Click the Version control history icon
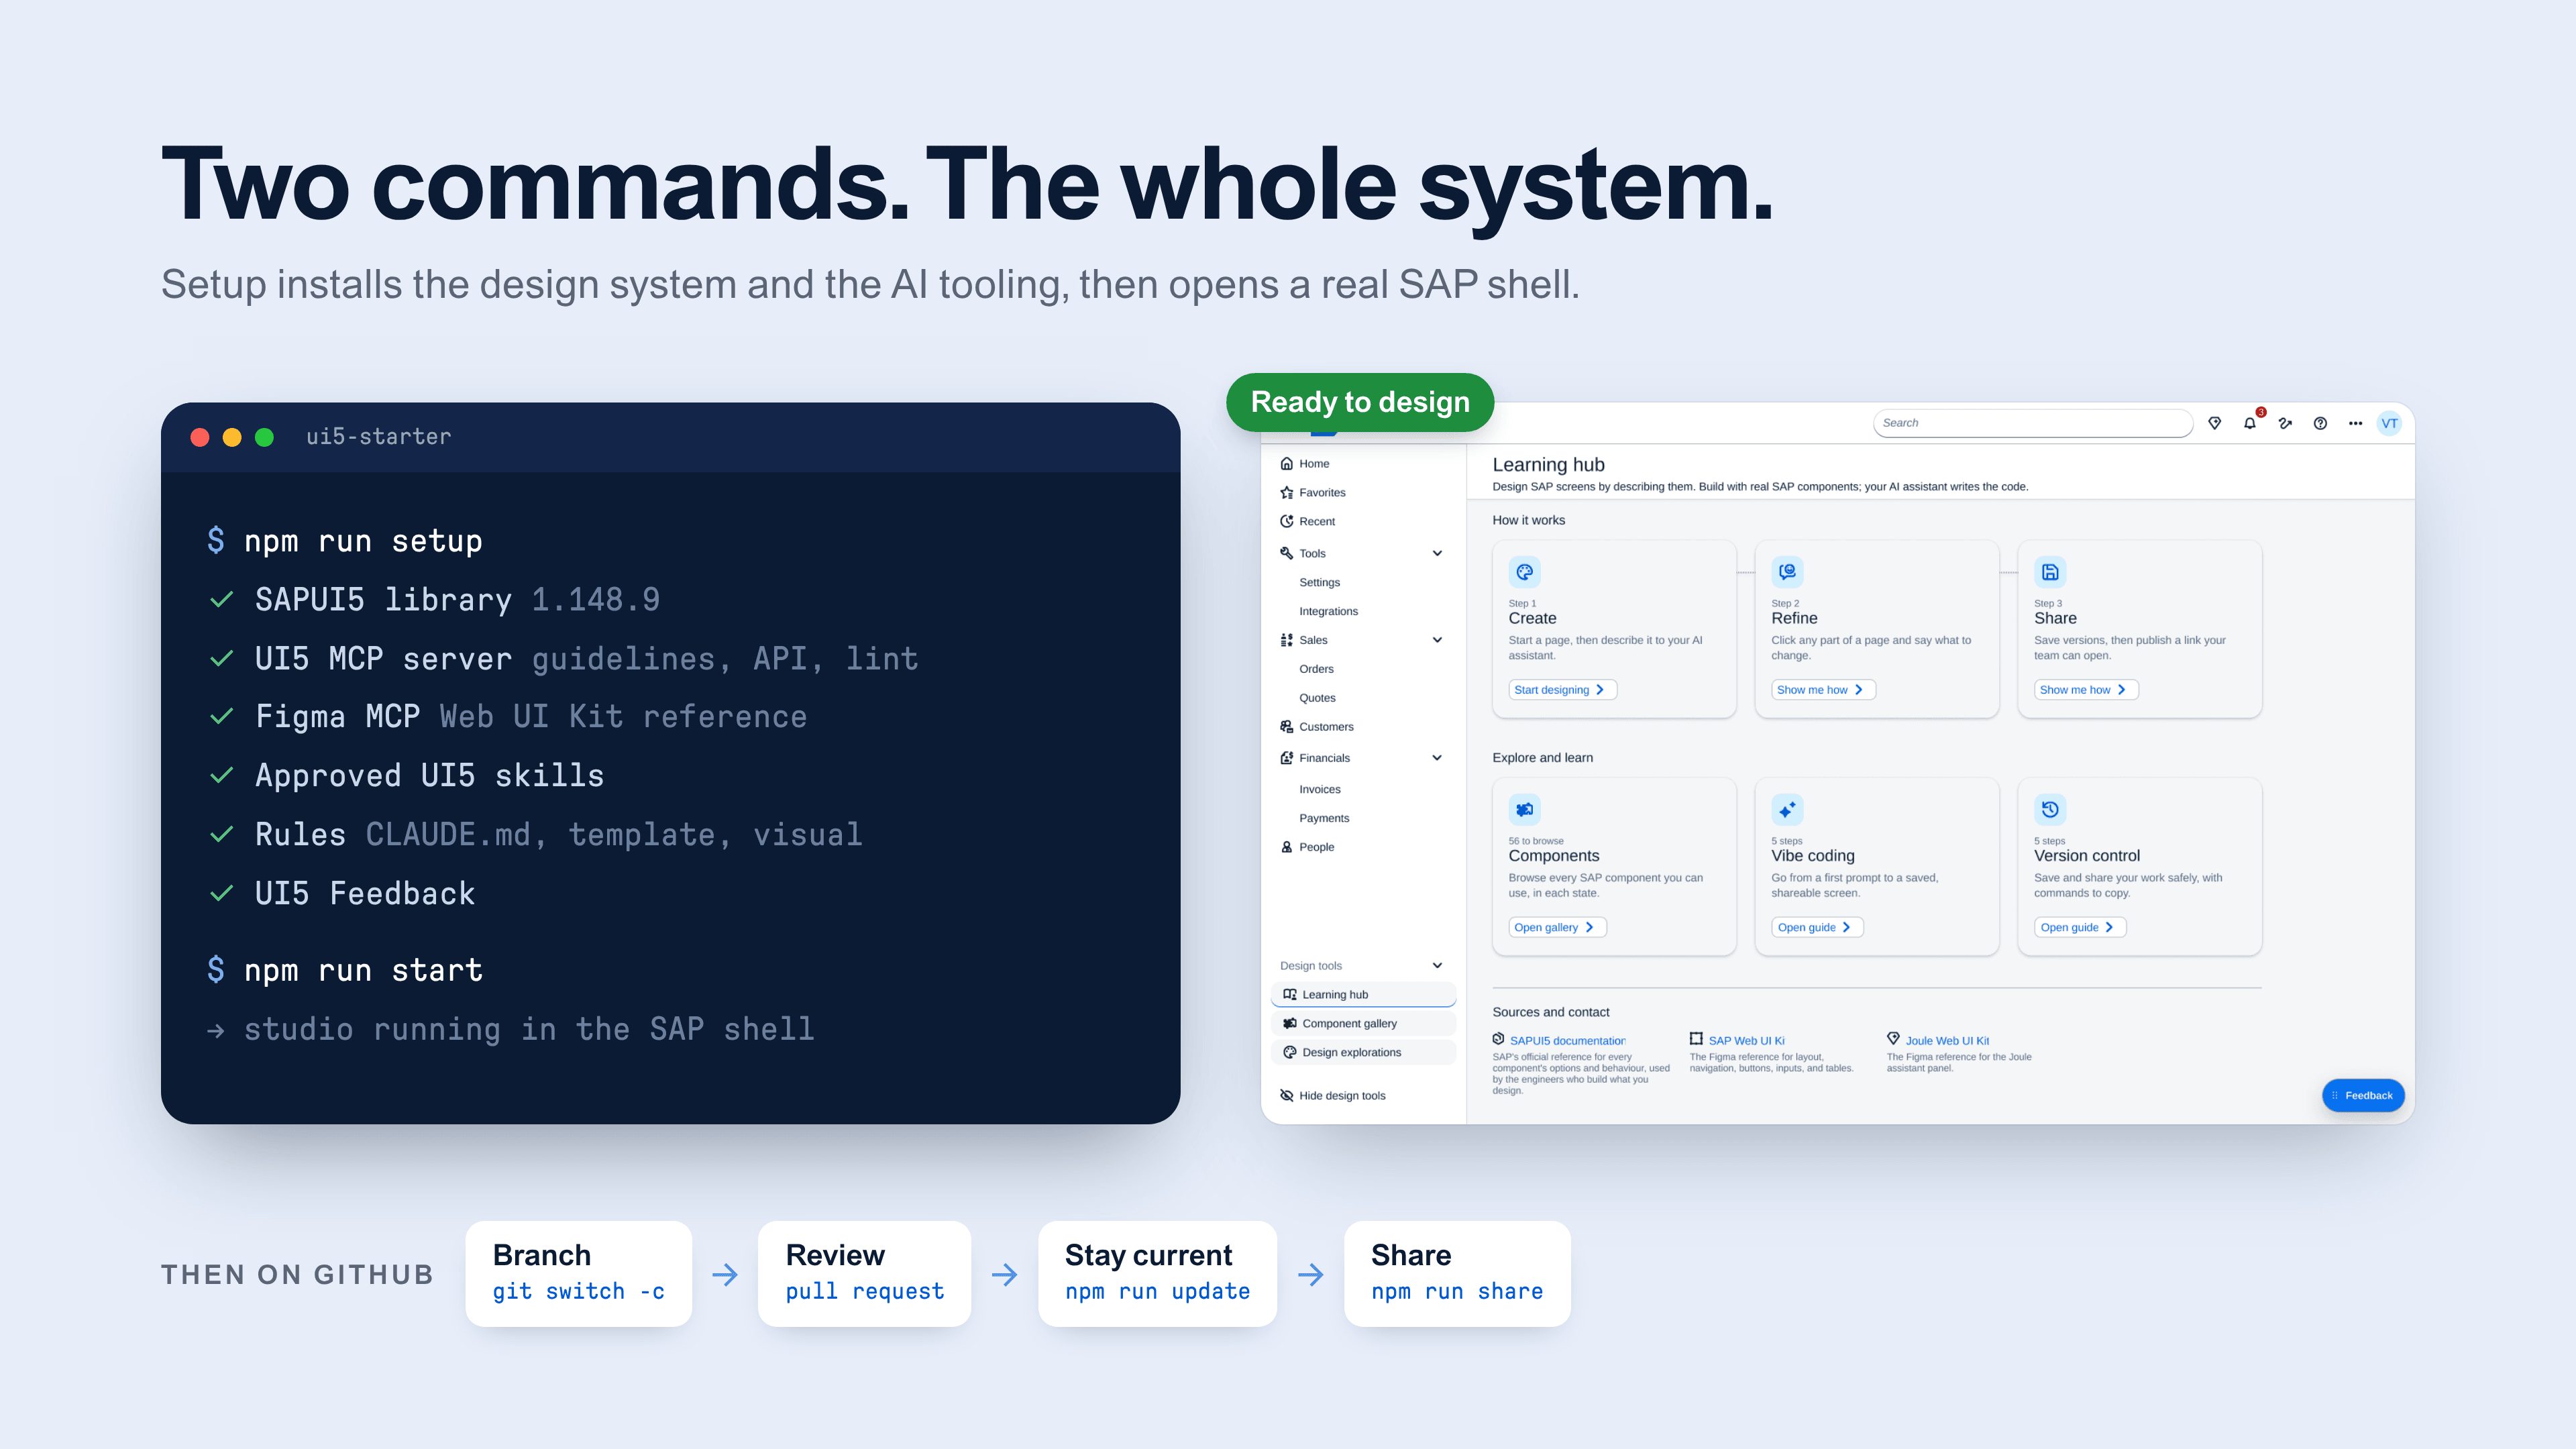Screen dimensions: 2576x1449 2050,809
